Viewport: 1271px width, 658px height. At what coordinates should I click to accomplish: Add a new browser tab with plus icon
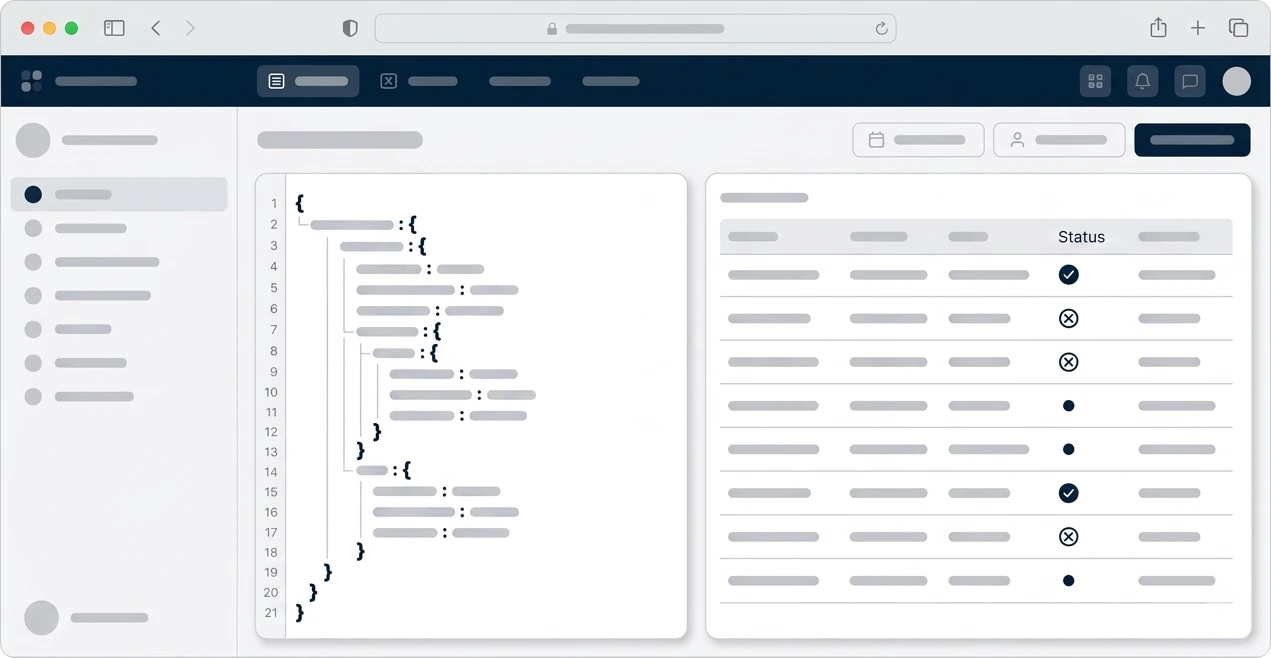coord(1198,28)
